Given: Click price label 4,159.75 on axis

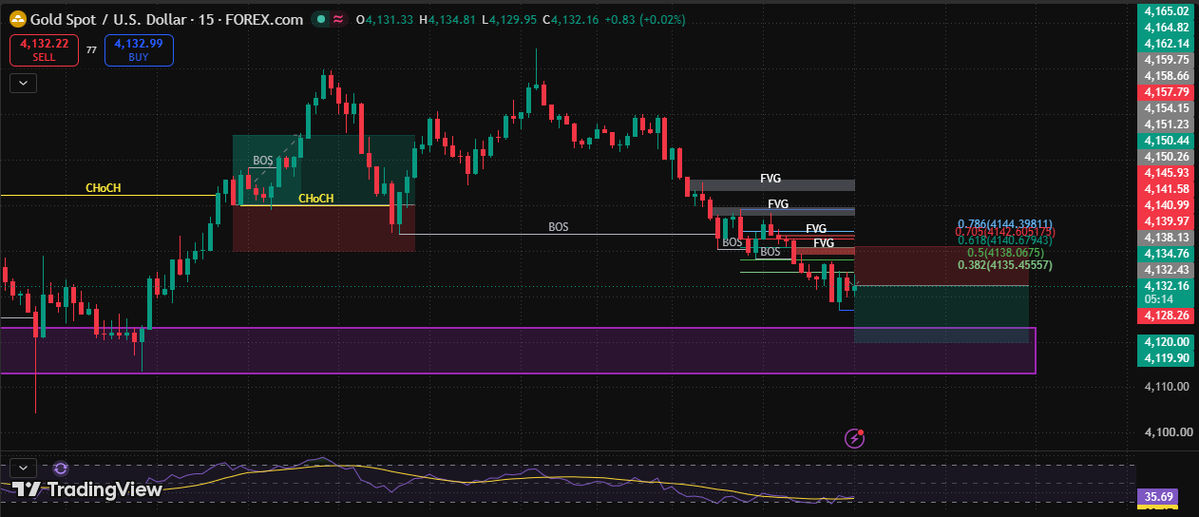Looking at the screenshot, I should 1166,60.
